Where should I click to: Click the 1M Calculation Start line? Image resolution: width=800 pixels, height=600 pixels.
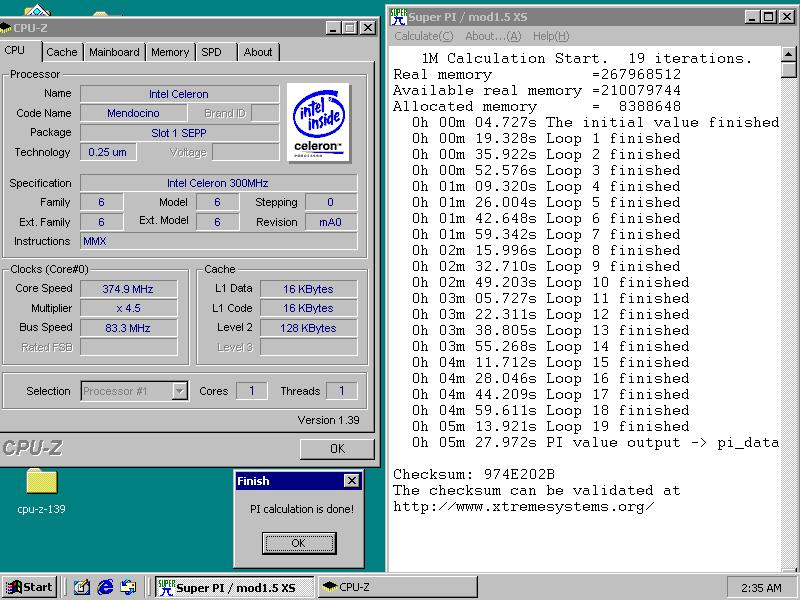coord(587,58)
